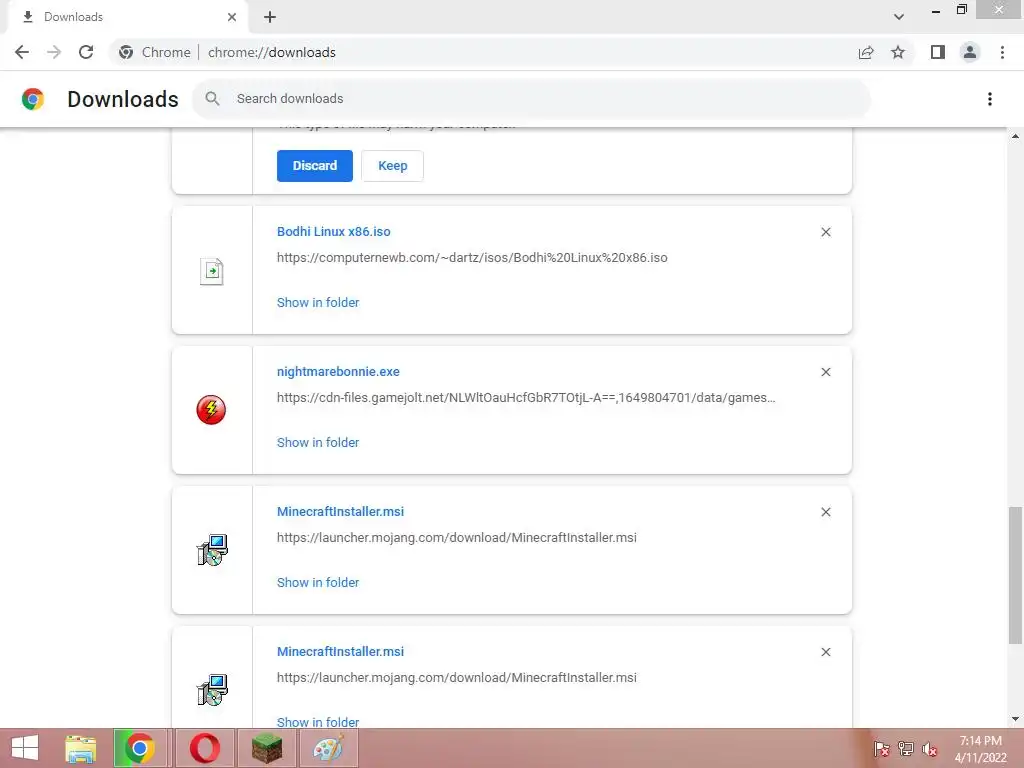Go forward with the browser forward arrow
The height and width of the screenshot is (768, 1024).
54,52
